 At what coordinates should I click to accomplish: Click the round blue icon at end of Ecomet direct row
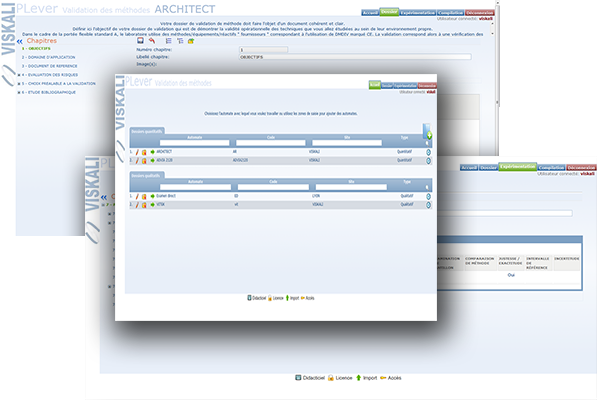pyautogui.click(x=428, y=196)
